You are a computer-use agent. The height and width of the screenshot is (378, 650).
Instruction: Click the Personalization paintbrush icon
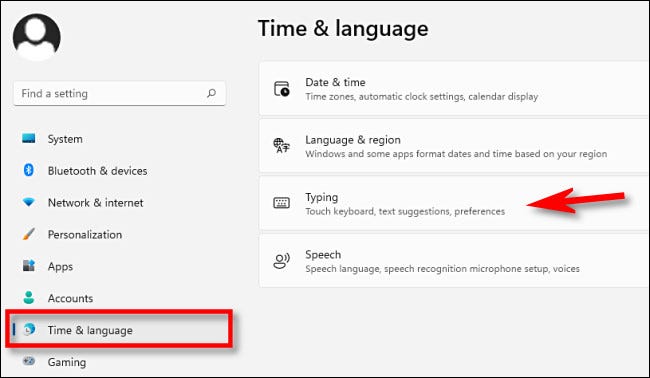point(29,234)
